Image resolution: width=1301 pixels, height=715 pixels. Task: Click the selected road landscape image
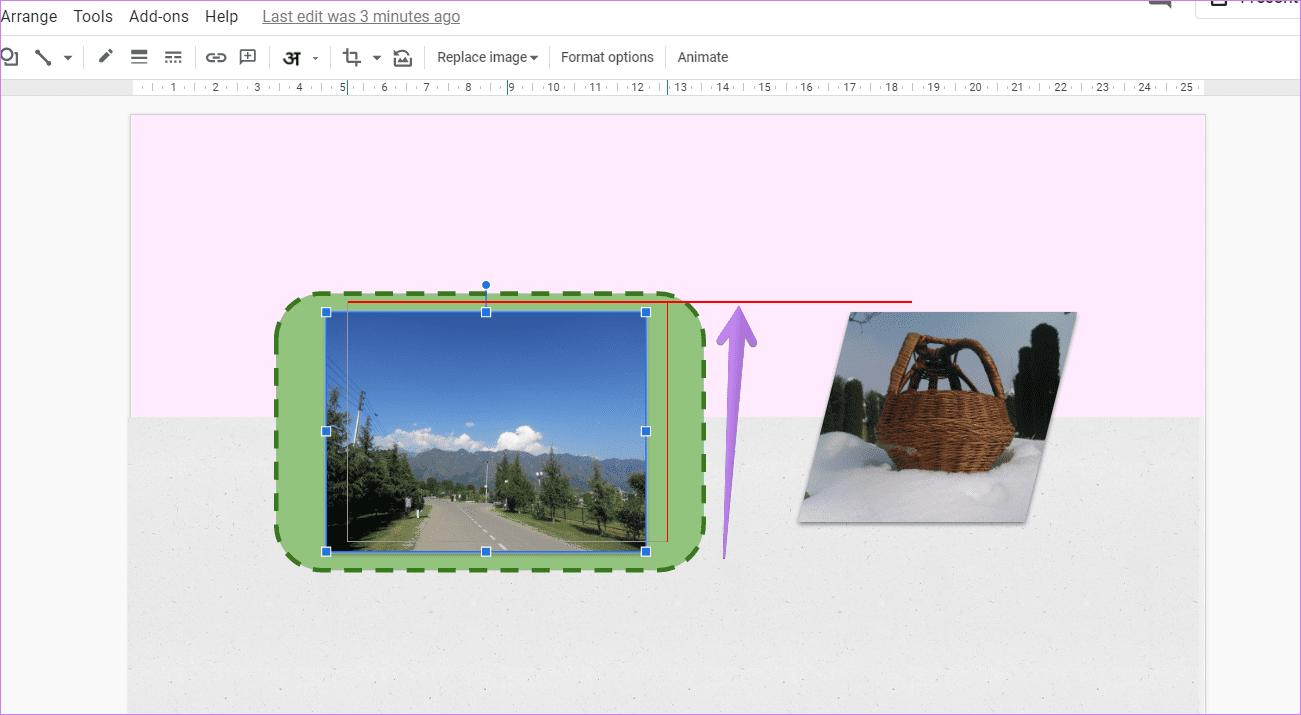click(486, 431)
